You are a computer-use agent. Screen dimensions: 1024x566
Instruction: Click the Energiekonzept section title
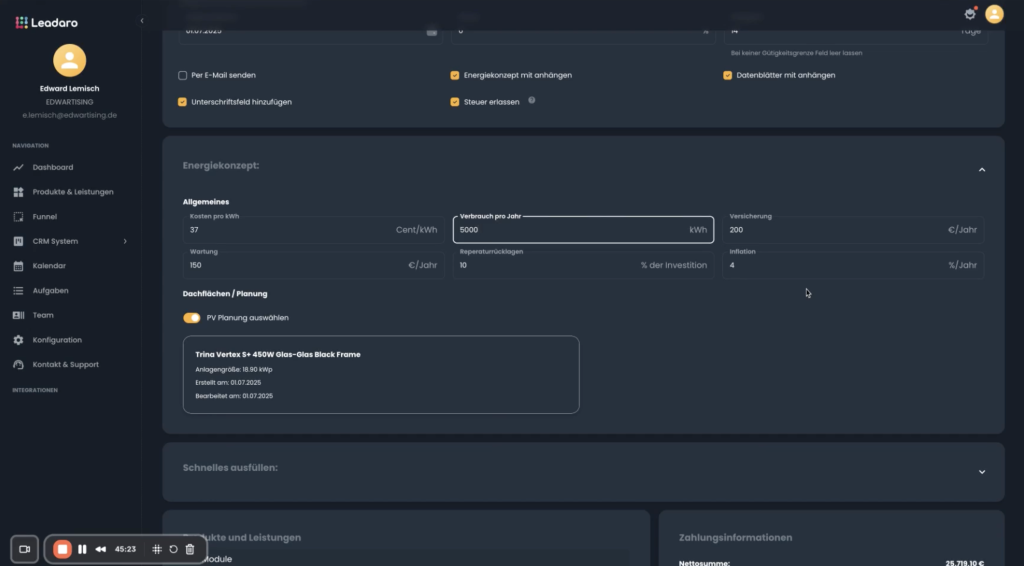221,166
